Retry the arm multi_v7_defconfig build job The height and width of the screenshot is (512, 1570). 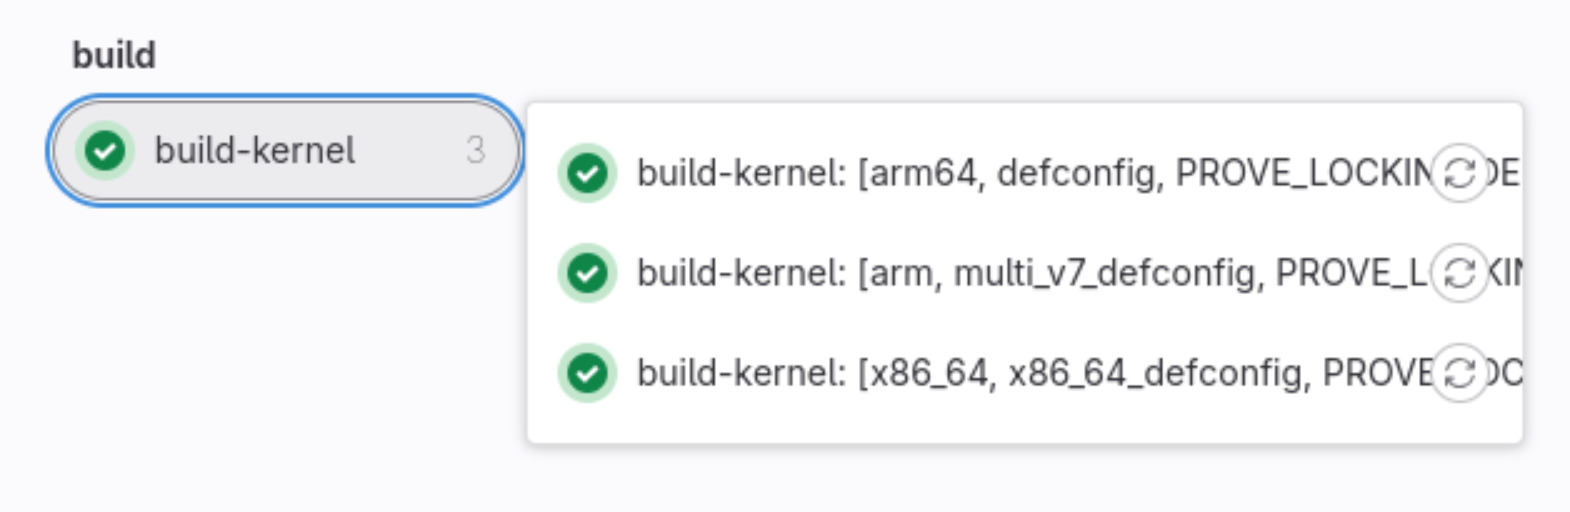(x=1459, y=273)
